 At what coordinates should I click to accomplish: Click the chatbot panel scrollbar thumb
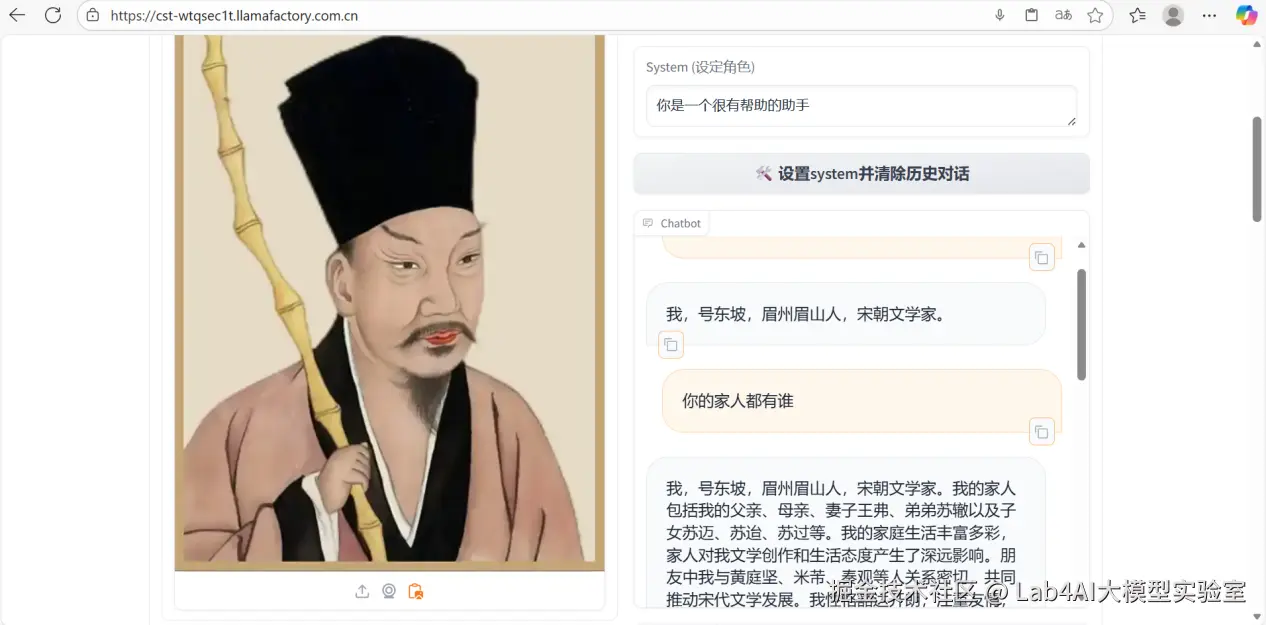[1081, 324]
